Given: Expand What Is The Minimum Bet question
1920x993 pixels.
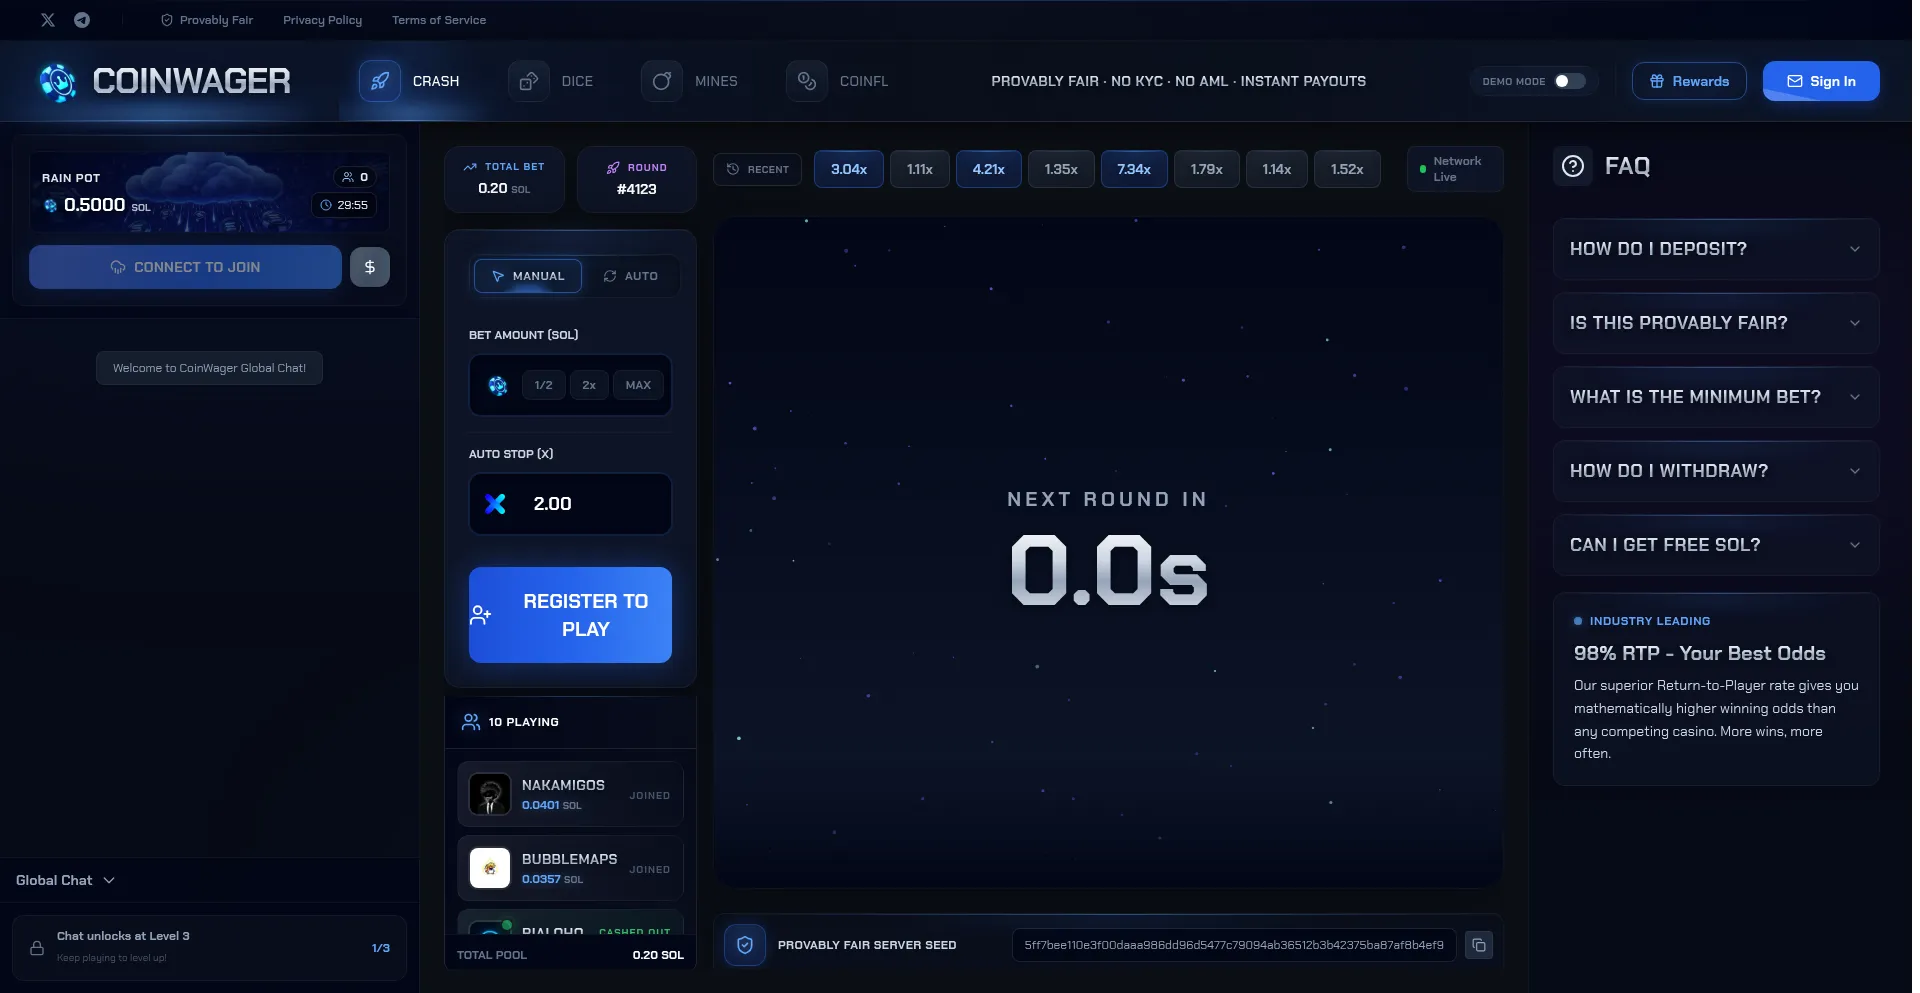Looking at the screenshot, I should 1716,397.
